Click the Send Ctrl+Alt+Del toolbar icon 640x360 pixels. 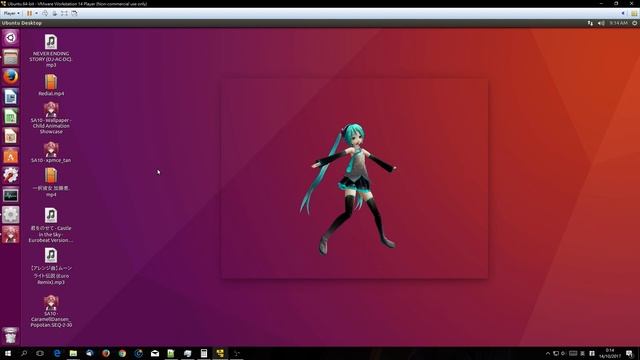45,13
